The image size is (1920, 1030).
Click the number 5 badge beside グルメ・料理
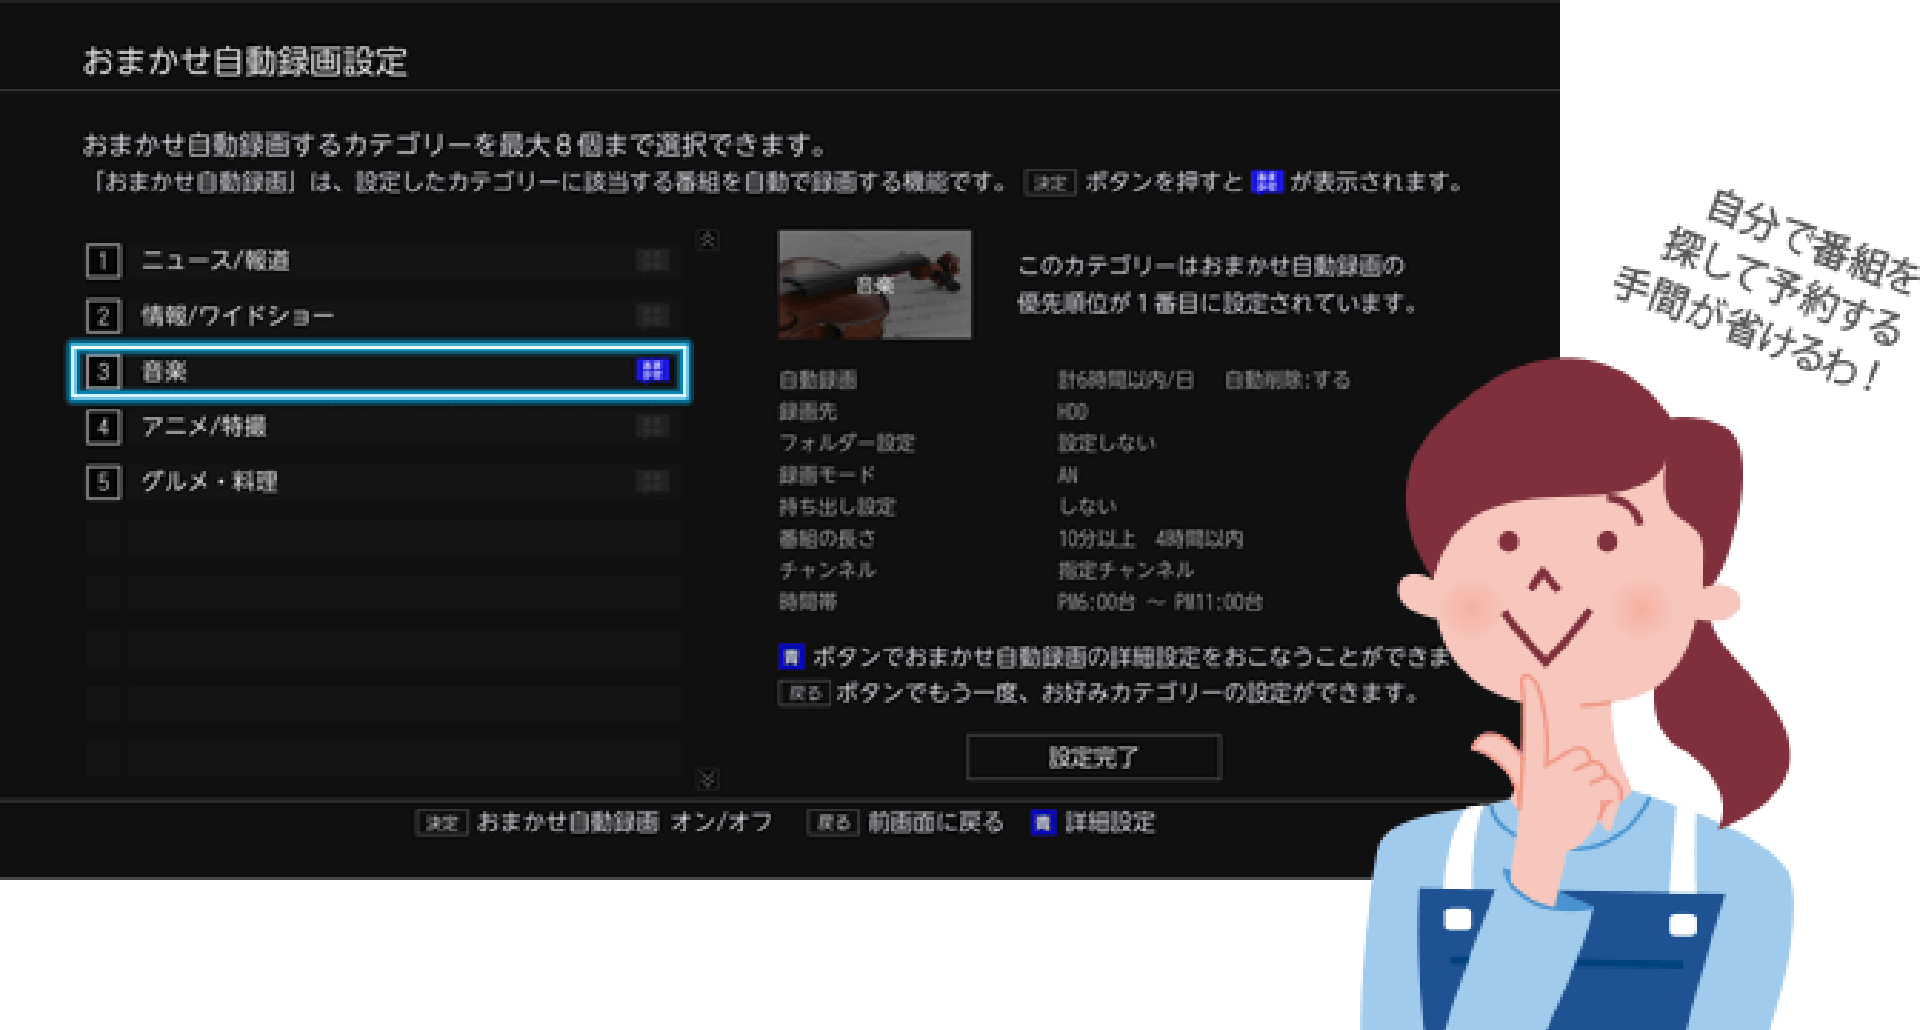point(103,482)
